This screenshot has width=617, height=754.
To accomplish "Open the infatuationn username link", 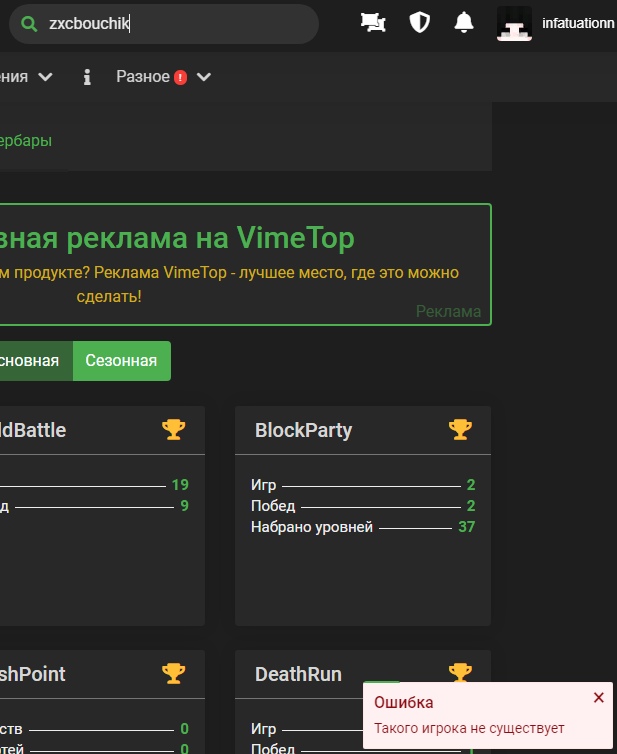I will 577,23.
